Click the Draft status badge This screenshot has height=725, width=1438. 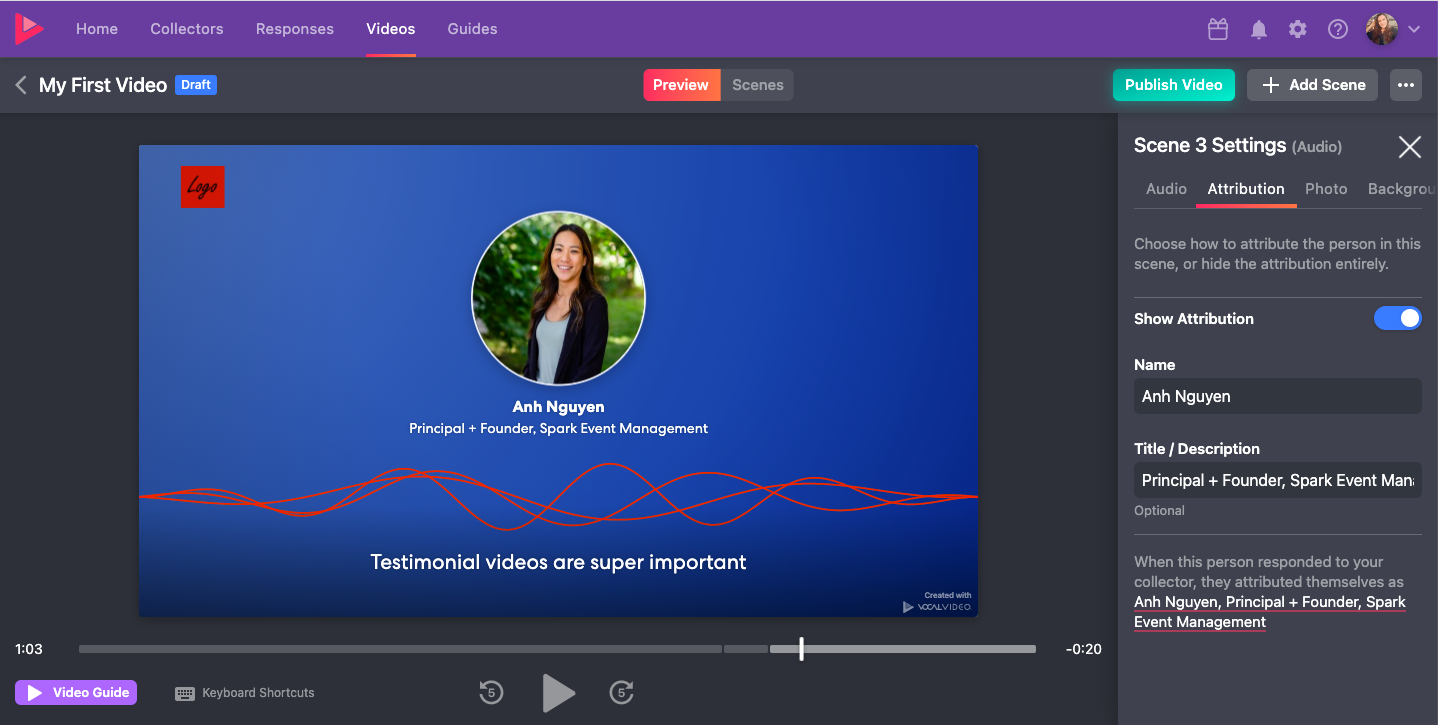point(196,85)
